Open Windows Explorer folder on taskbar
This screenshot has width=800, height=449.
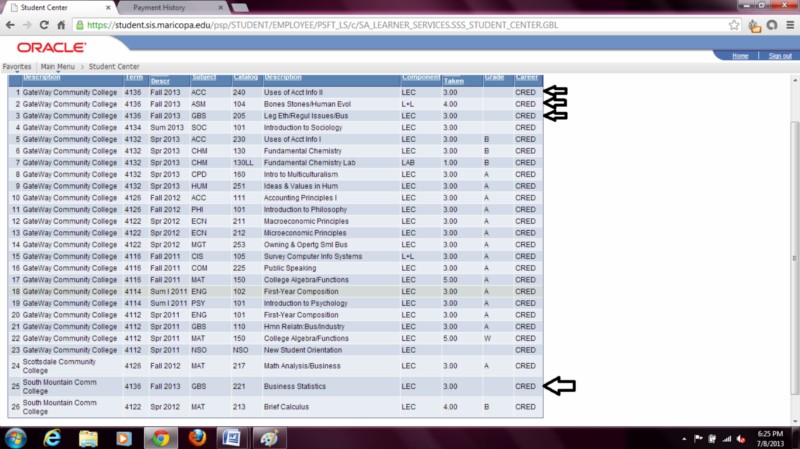[x=88, y=438]
